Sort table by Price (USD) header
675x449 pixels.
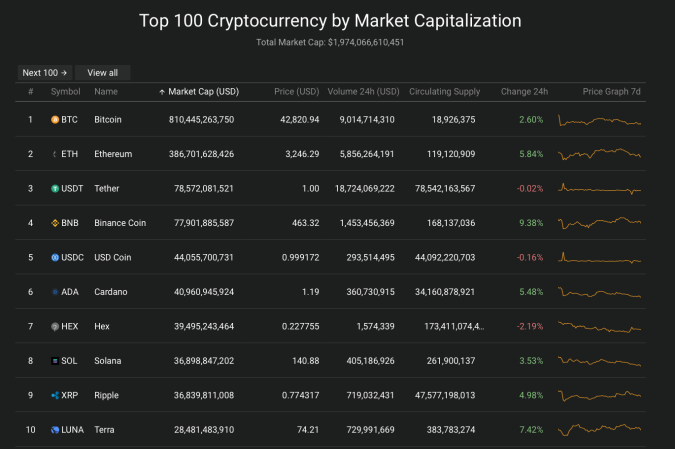coord(297,92)
